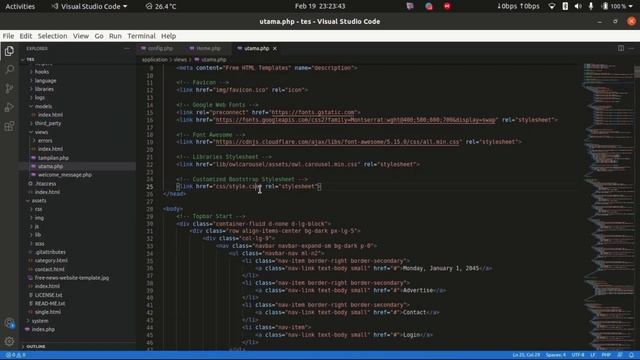640x360 pixels.
Task: Click the volume speaker icon in top bar
Action: [578, 6]
